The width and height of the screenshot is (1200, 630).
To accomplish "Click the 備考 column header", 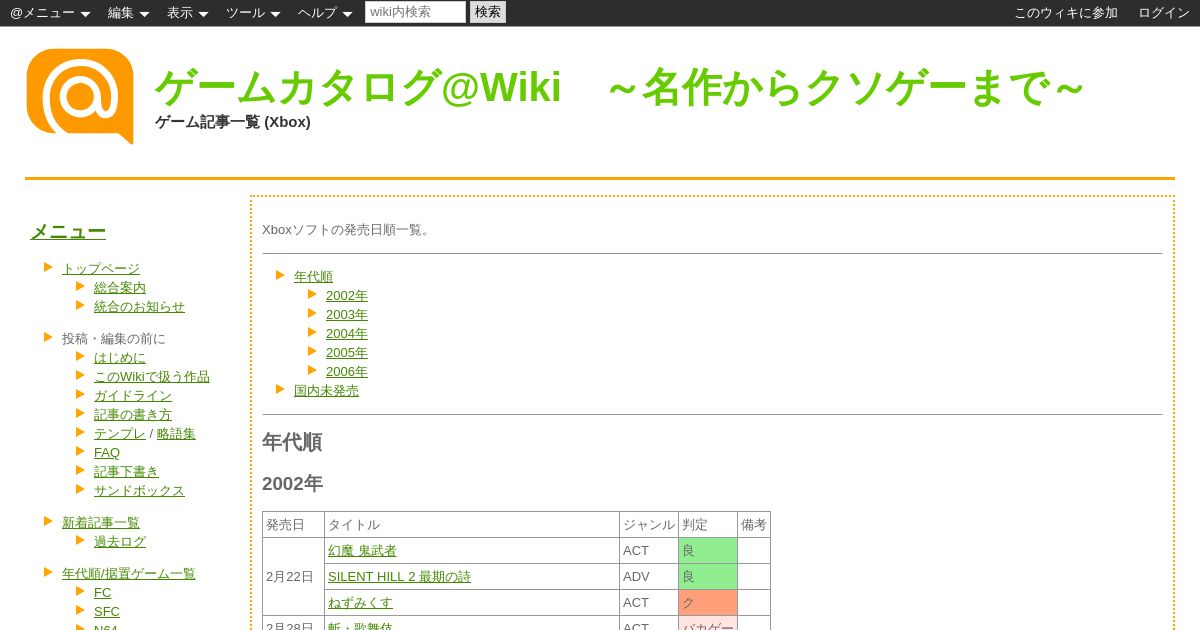I will [754, 524].
